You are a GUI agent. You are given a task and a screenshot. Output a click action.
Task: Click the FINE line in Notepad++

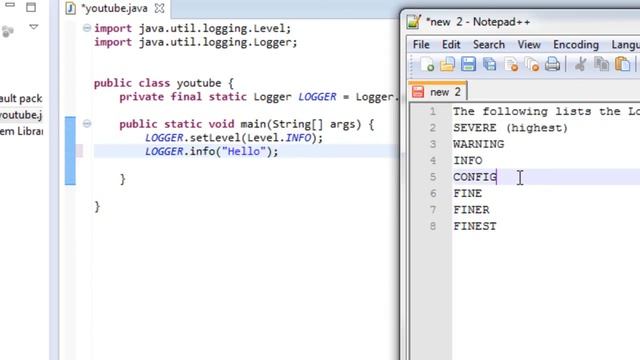(468, 193)
